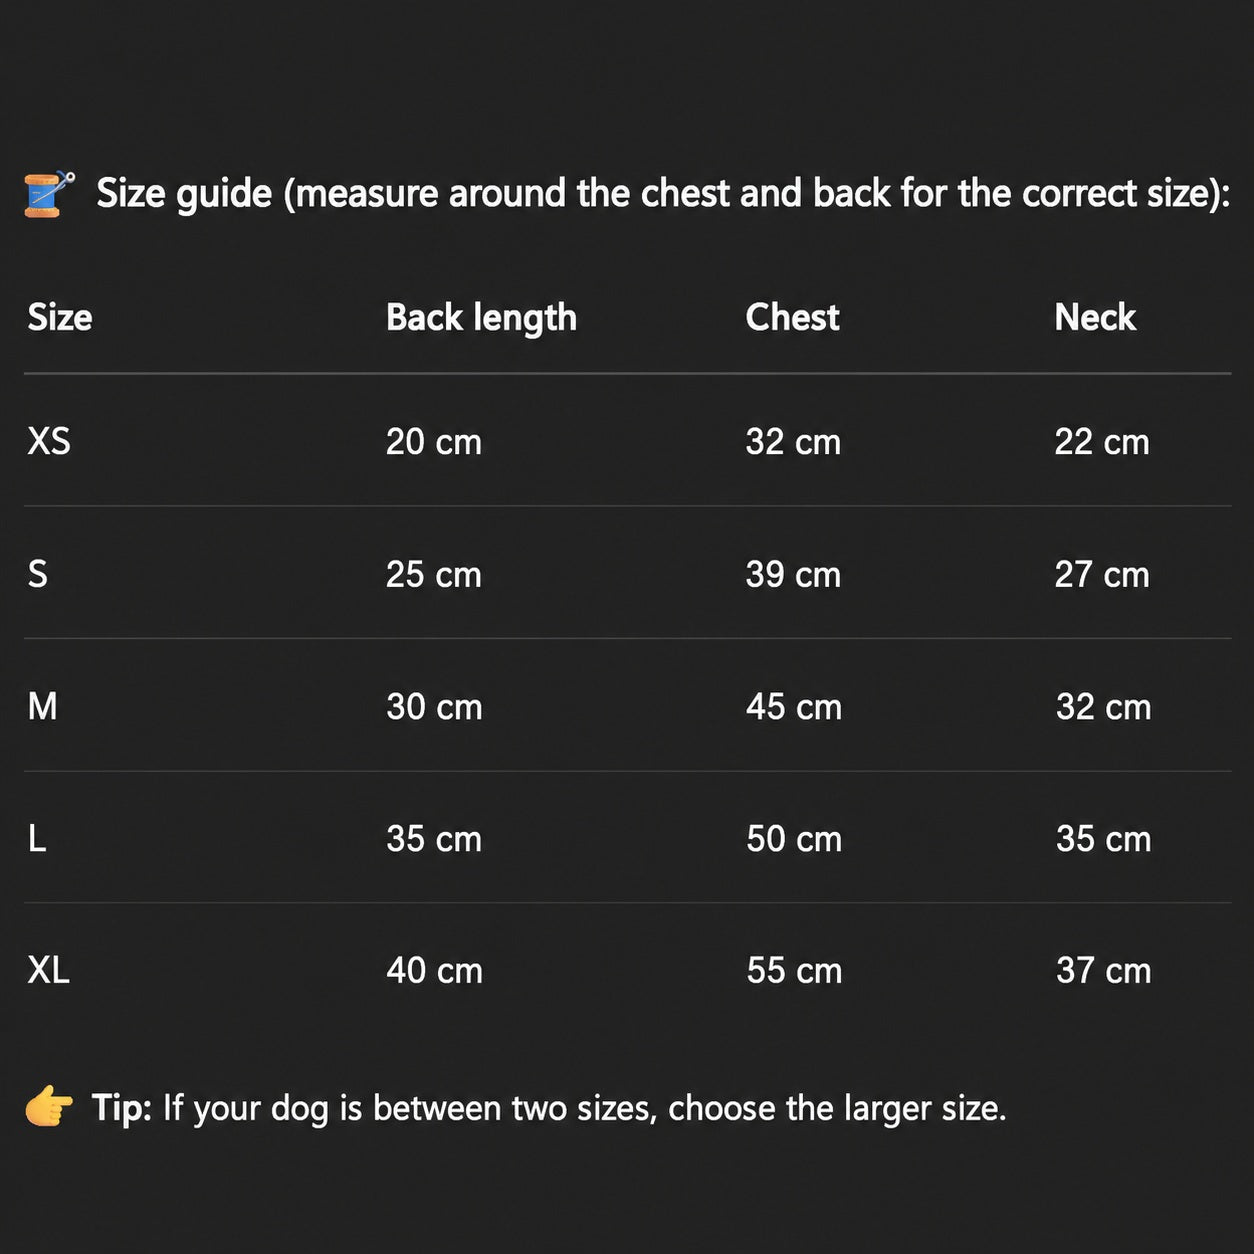Select the XS size row label
Viewport: 1254px width, 1254px height.
coord(49,441)
